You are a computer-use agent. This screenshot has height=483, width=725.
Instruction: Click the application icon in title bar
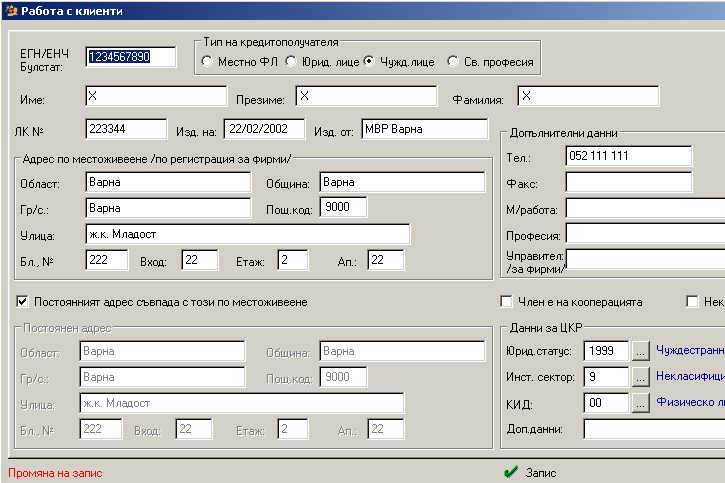click(x=12, y=10)
